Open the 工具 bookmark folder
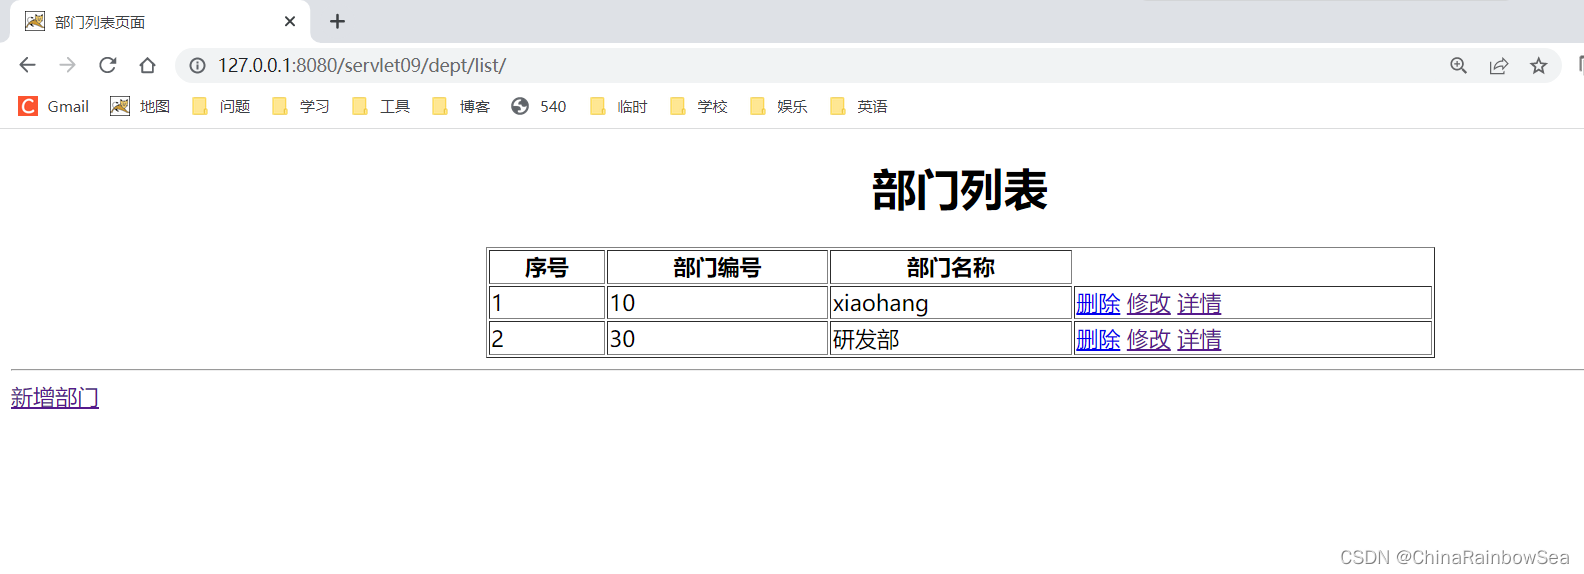 pos(380,106)
